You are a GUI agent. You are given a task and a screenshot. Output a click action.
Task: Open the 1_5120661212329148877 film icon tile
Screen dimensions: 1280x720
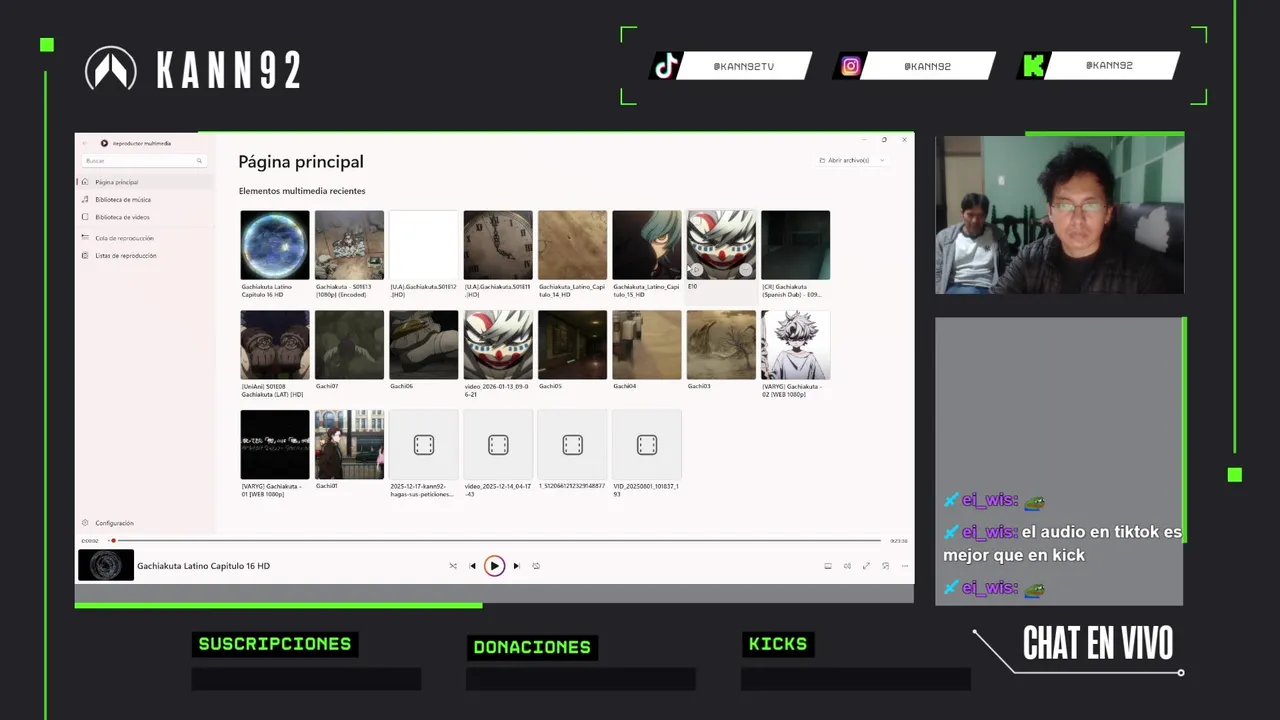[572, 445]
